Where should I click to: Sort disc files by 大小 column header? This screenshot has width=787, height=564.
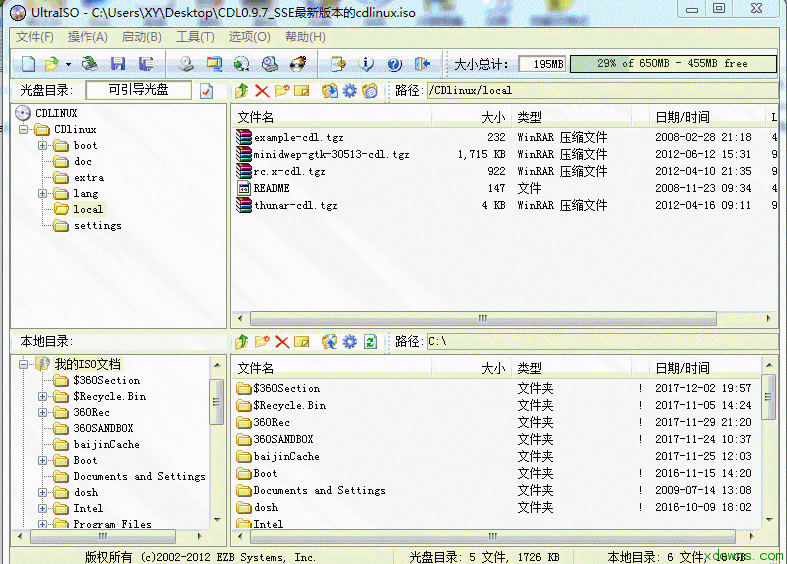pos(472,117)
